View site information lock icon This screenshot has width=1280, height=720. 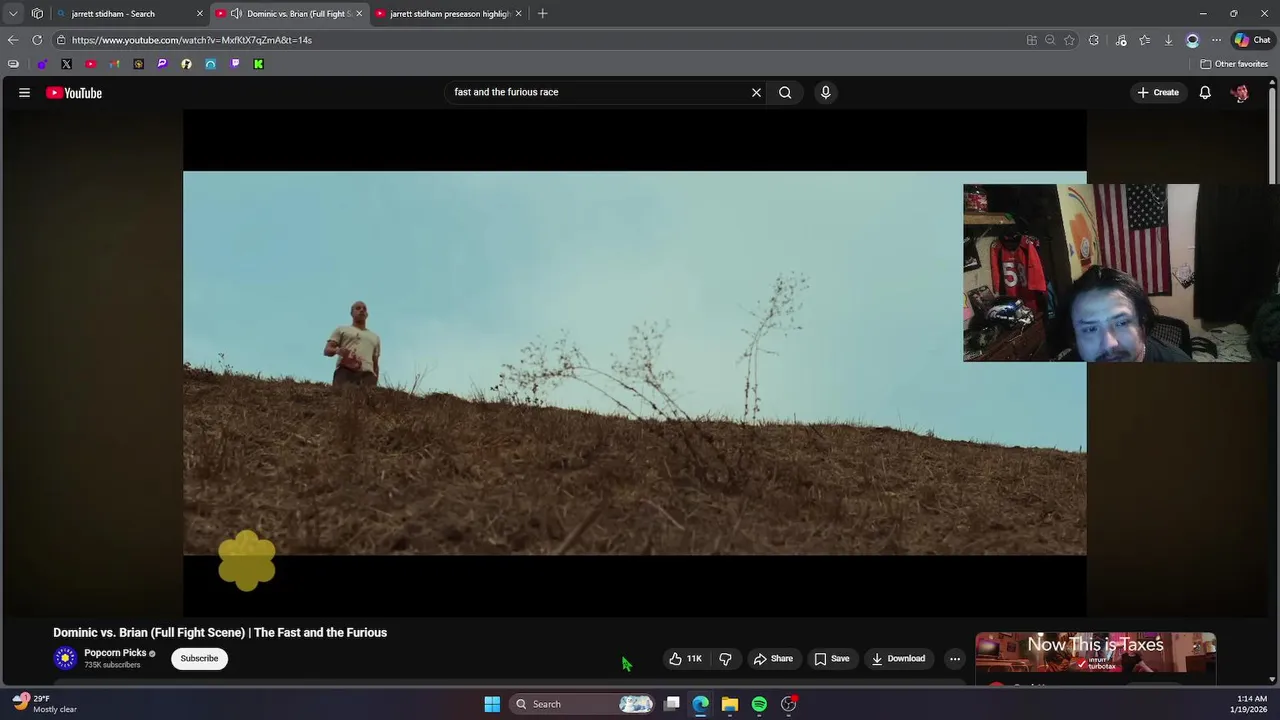[x=61, y=40]
